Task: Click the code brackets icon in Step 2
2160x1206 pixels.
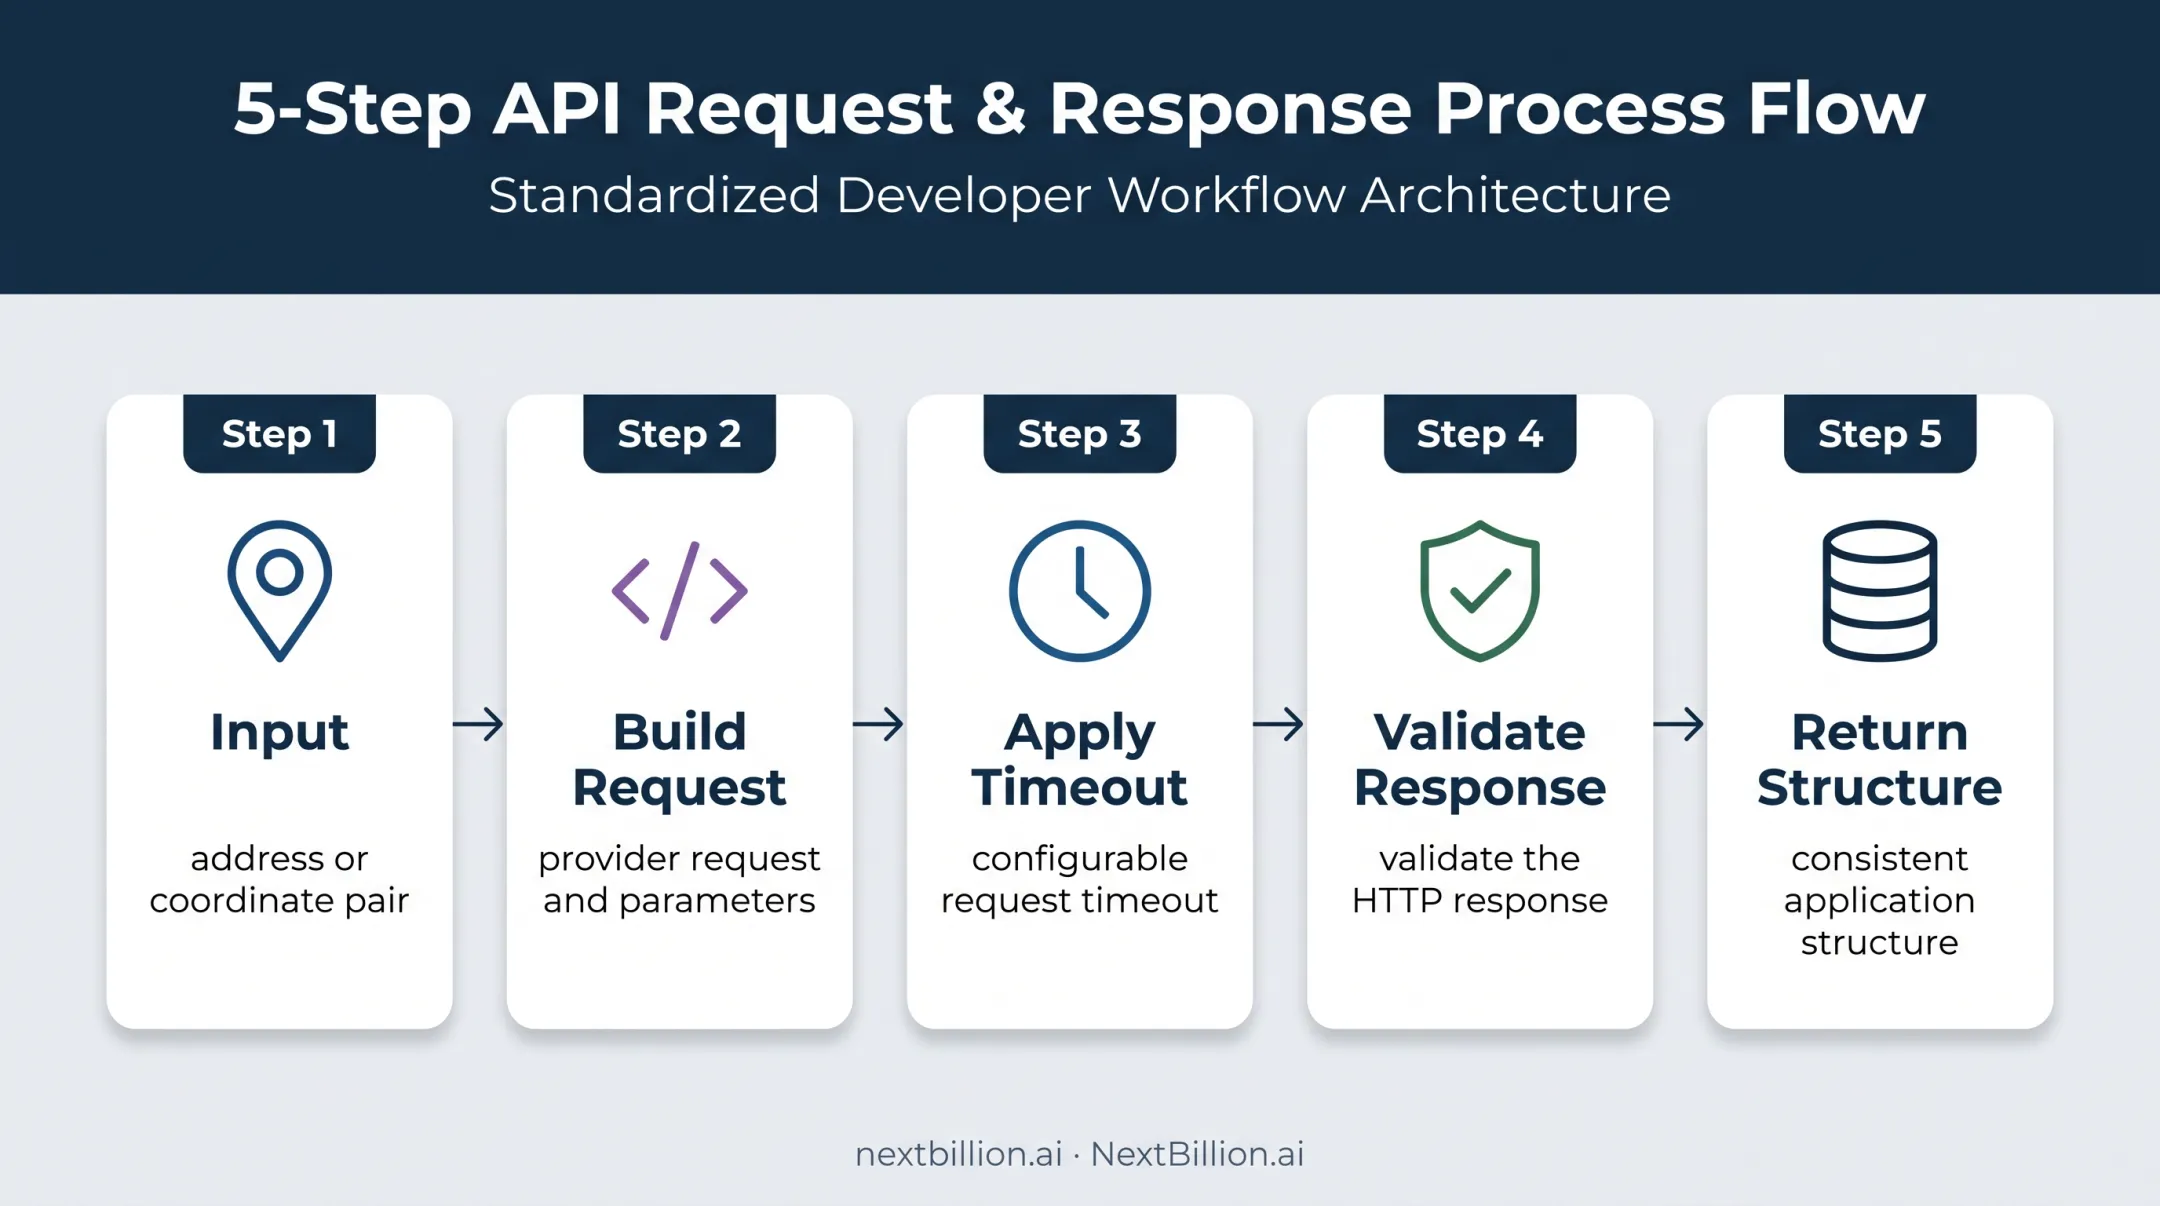Action: pos(679,591)
